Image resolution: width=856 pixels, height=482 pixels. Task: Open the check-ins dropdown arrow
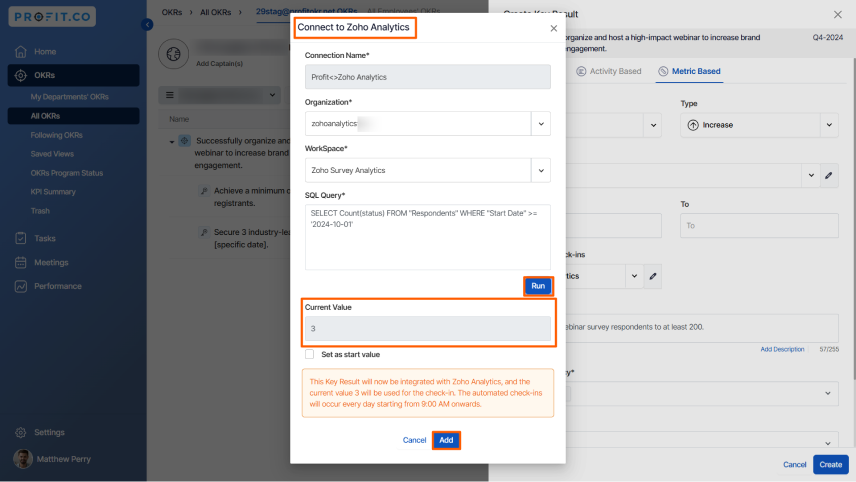tap(634, 276)
